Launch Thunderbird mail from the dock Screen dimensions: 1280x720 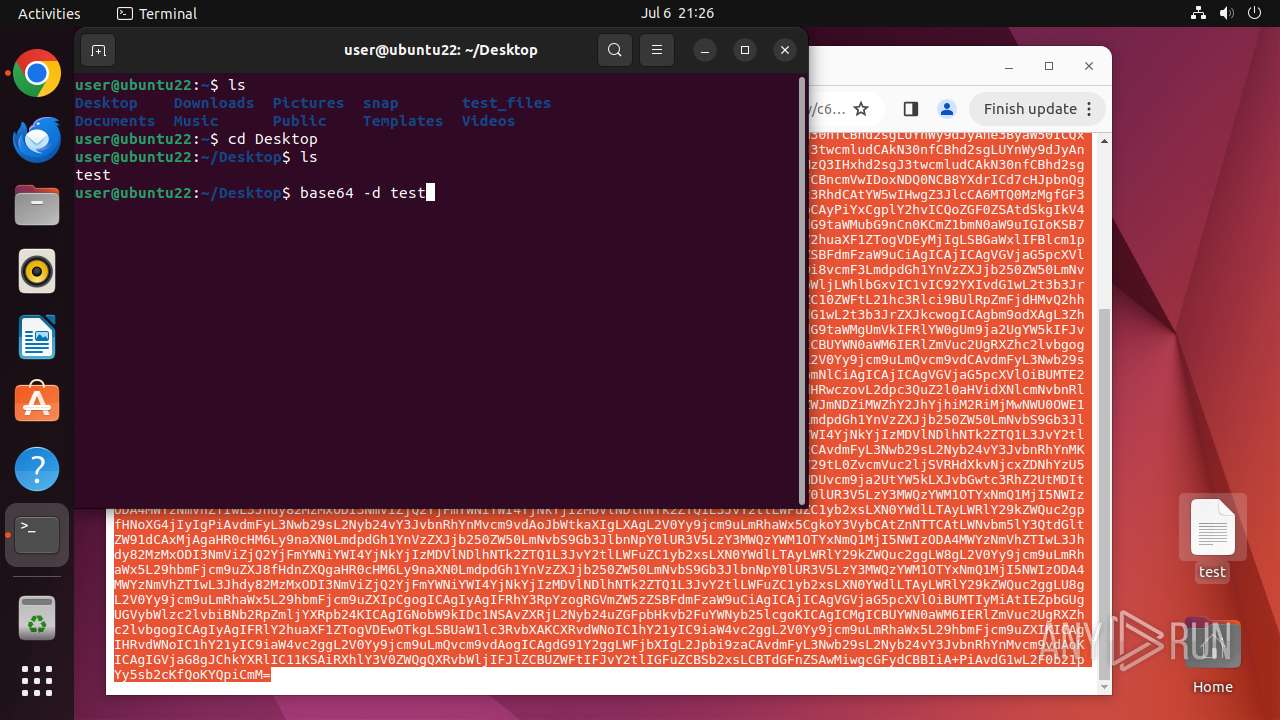[x=37, y=139]
